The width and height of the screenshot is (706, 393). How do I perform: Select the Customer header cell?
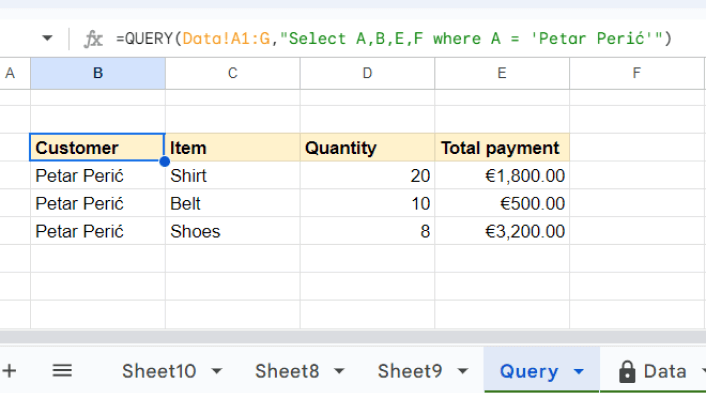pos(98,147)
